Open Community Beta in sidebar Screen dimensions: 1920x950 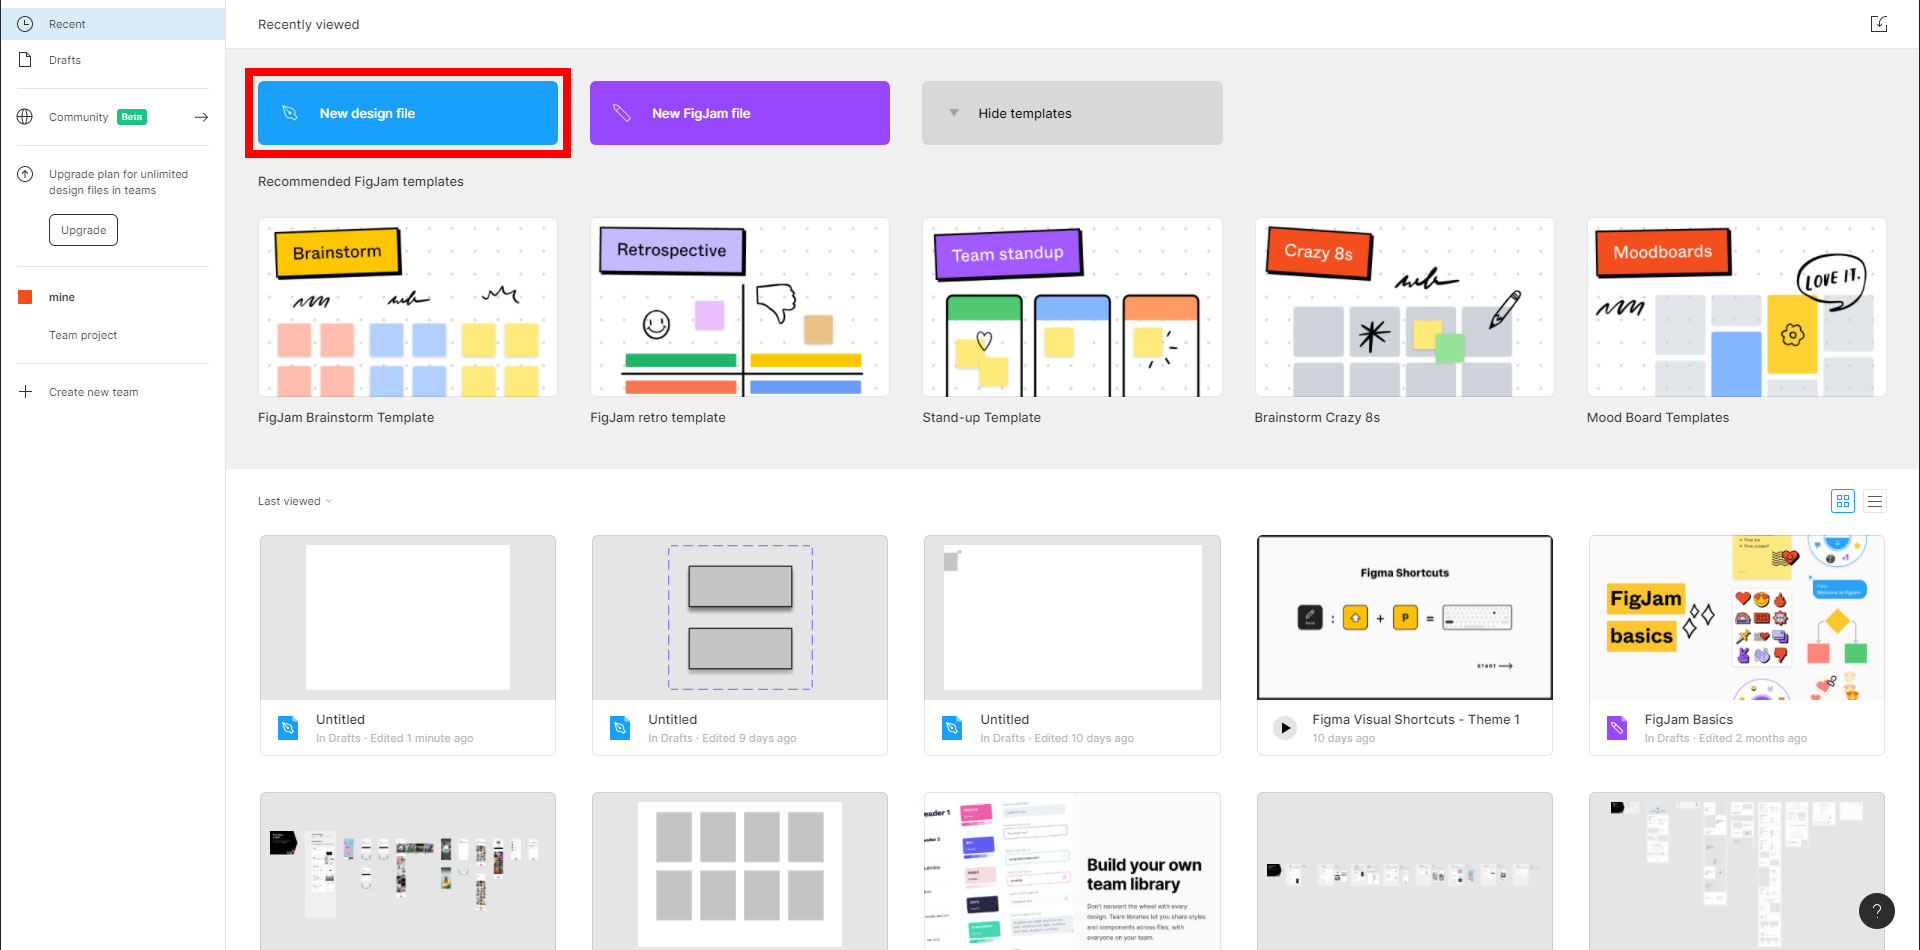click(x=113, y=117)
